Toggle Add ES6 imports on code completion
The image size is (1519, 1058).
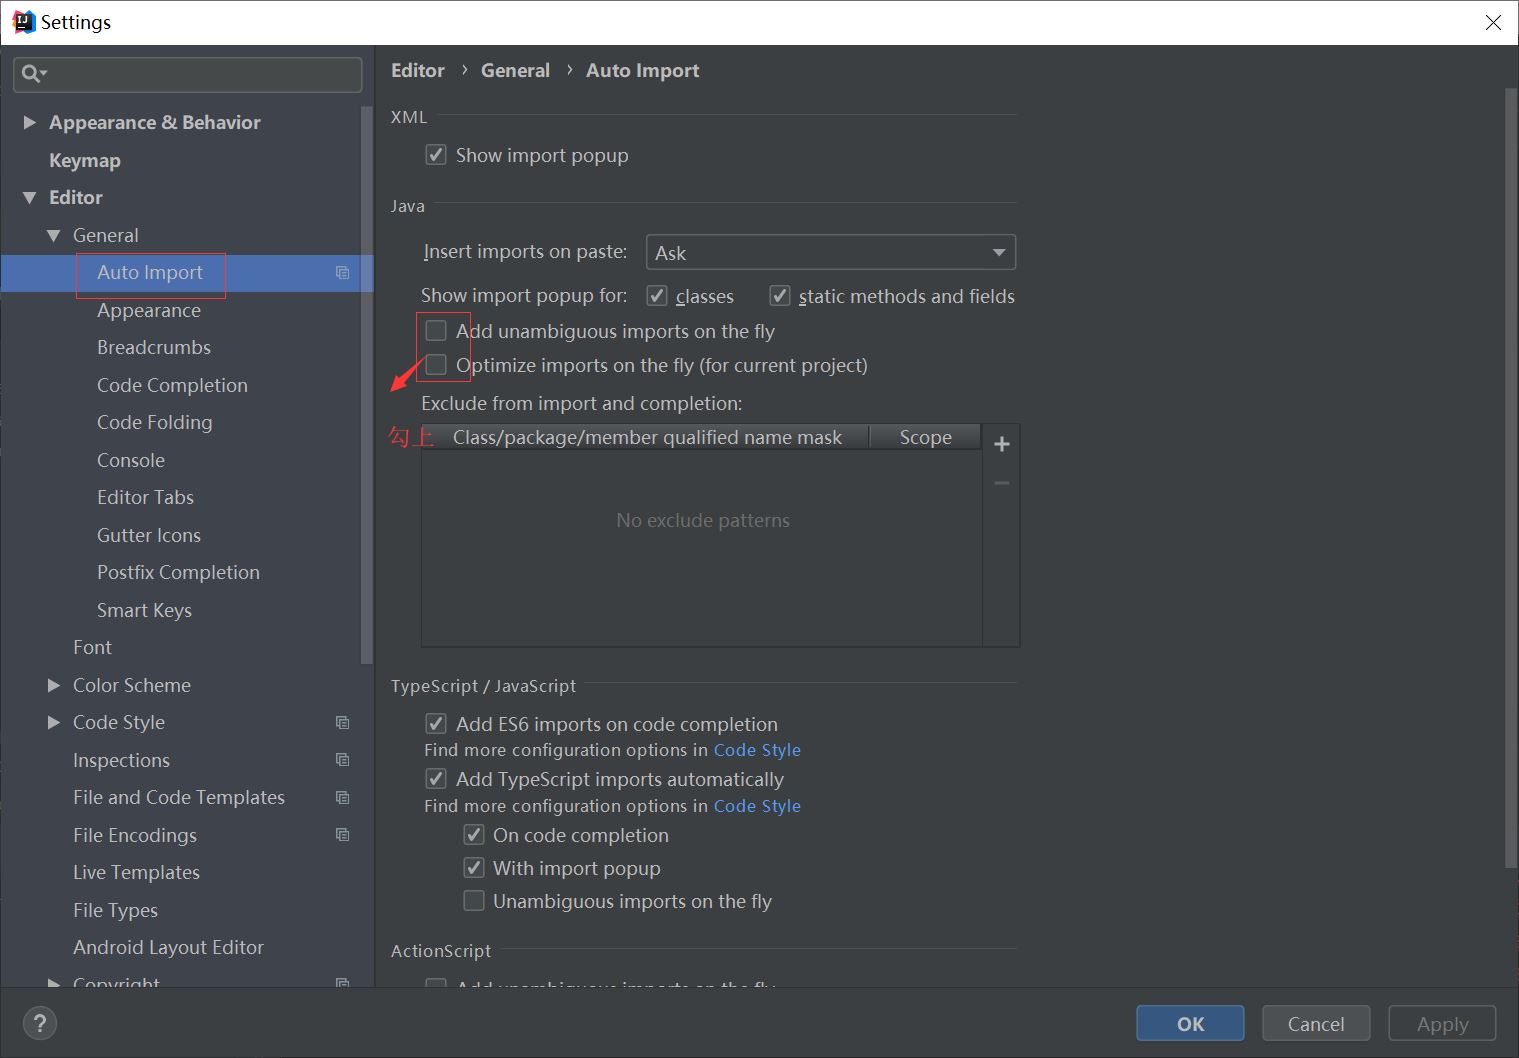click(436, 724)
